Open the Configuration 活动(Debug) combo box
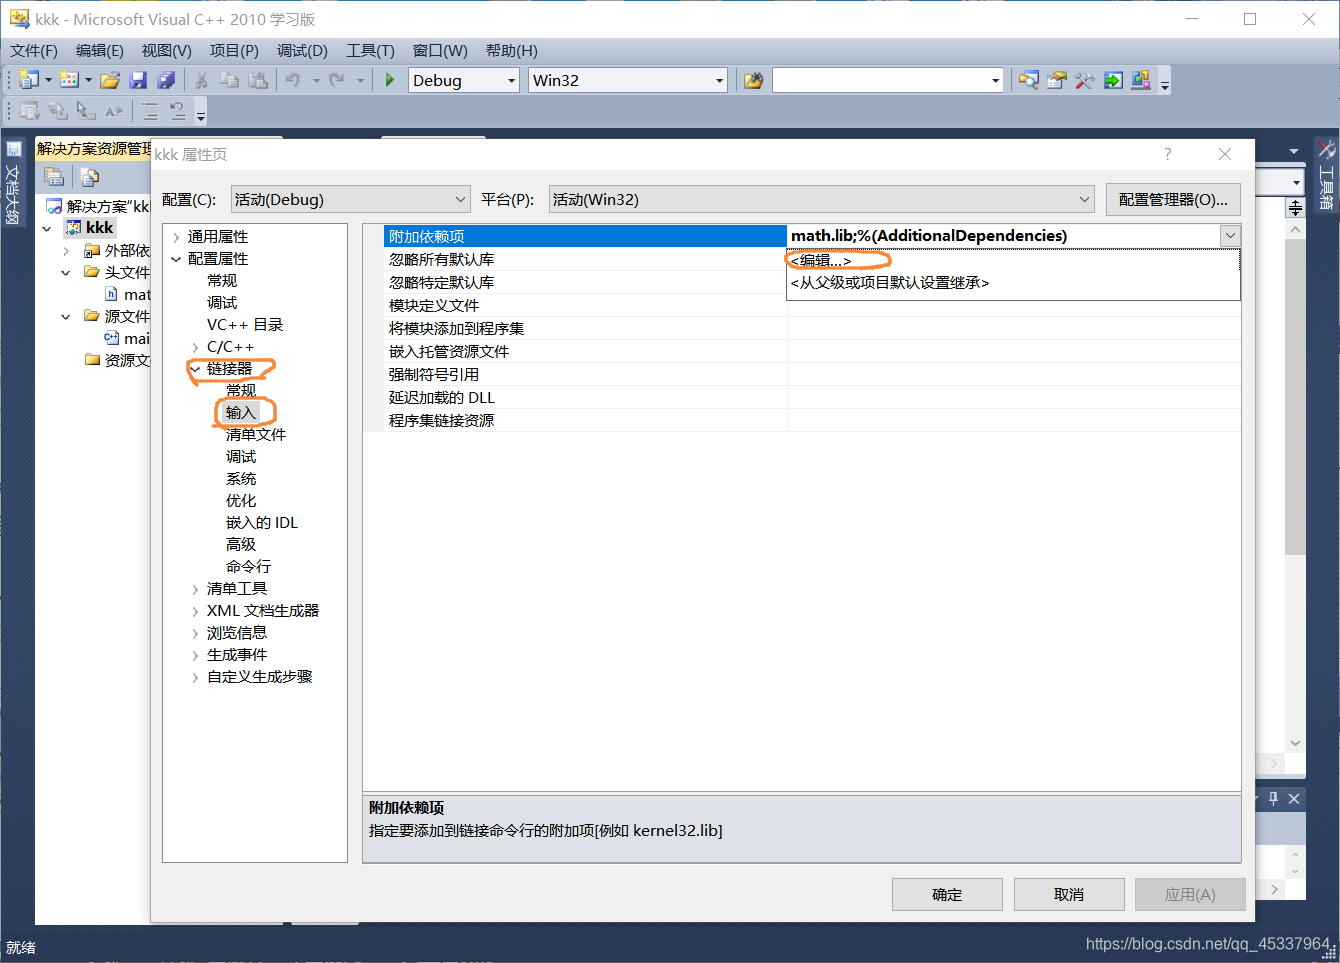This screenshot has width=1340, height=963. [x=350, y=199]
